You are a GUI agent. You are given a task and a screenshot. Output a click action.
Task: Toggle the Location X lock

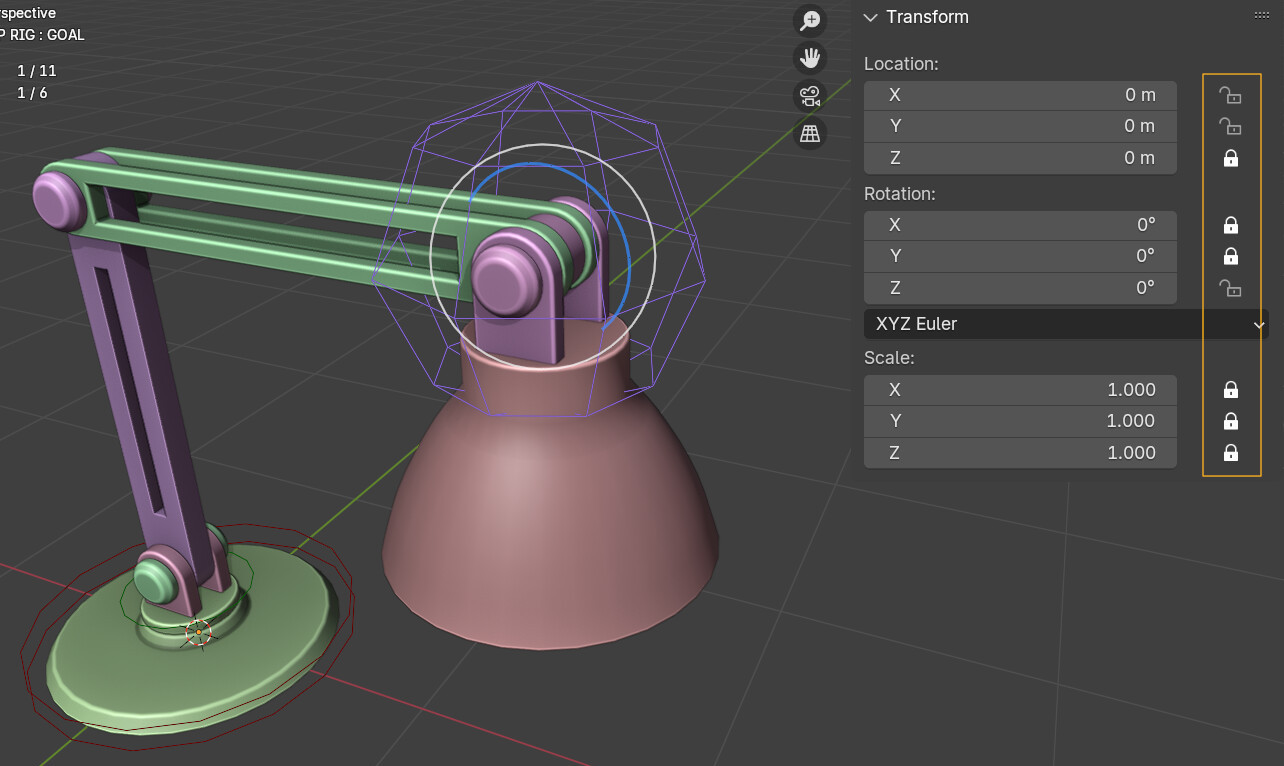coord(1230,95)
